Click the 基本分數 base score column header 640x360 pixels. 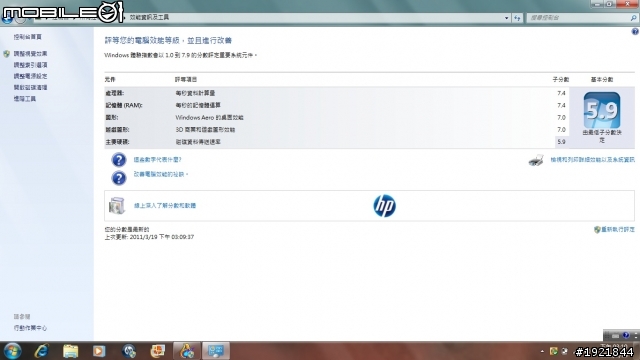click(602, 80)
